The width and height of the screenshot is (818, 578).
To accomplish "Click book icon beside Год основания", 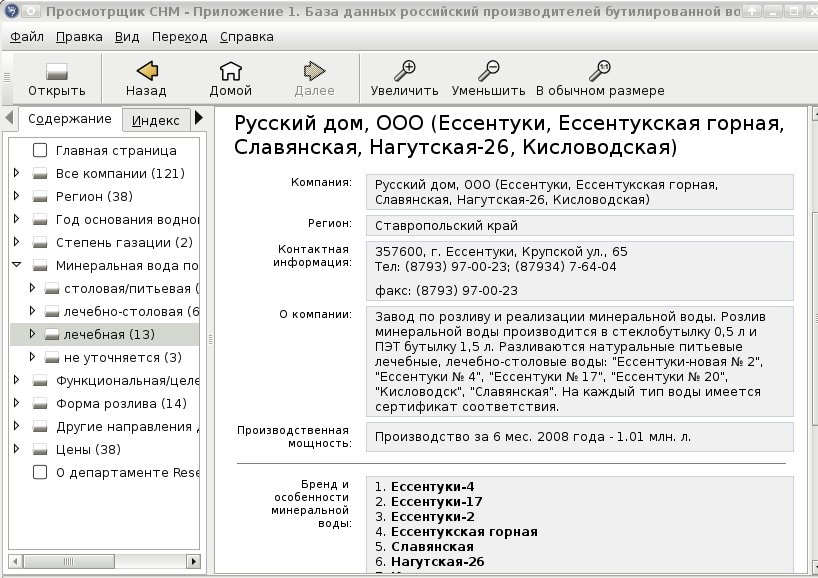I will click(40, 219).
